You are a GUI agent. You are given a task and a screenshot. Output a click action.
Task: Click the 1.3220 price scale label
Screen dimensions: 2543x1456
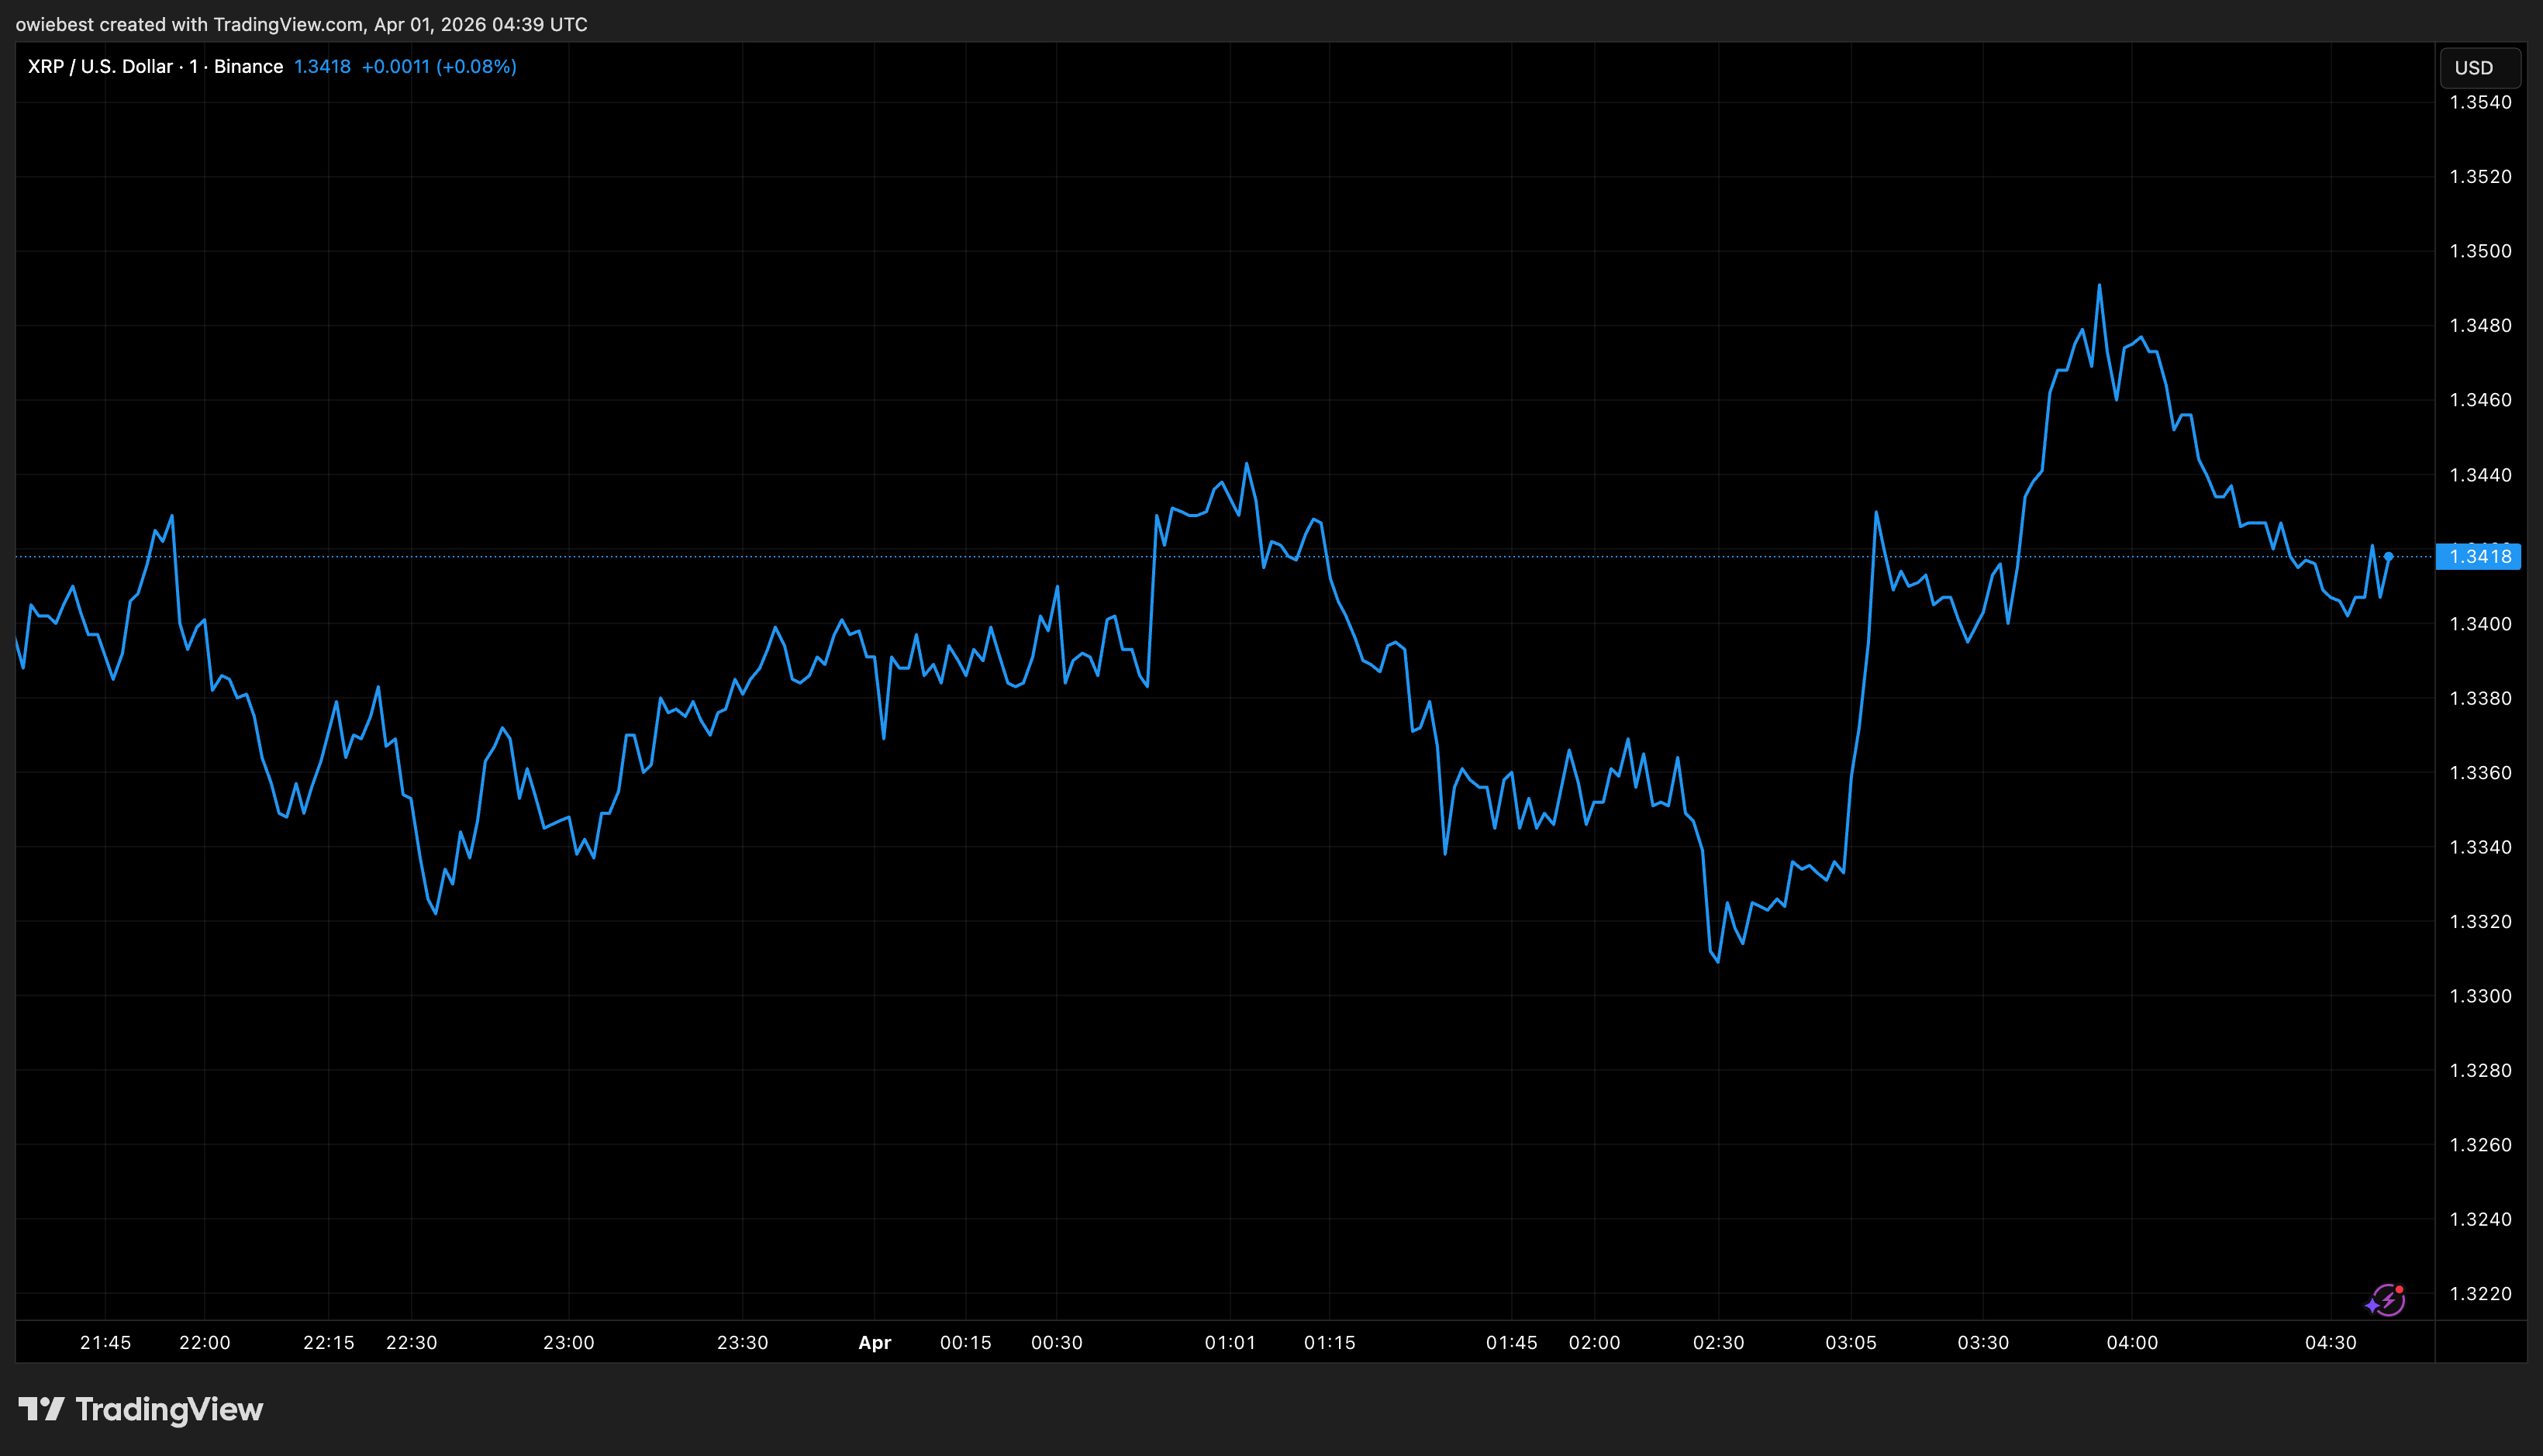pos(2480,1294)
